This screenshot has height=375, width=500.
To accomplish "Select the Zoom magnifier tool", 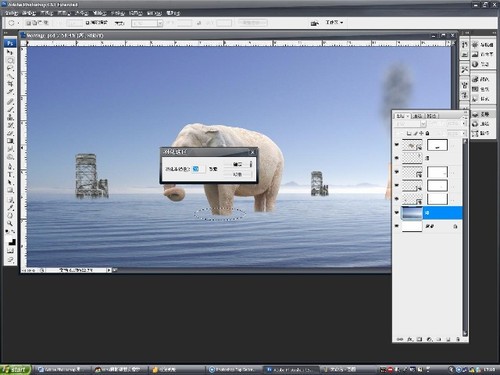I will tap(10, 223).
